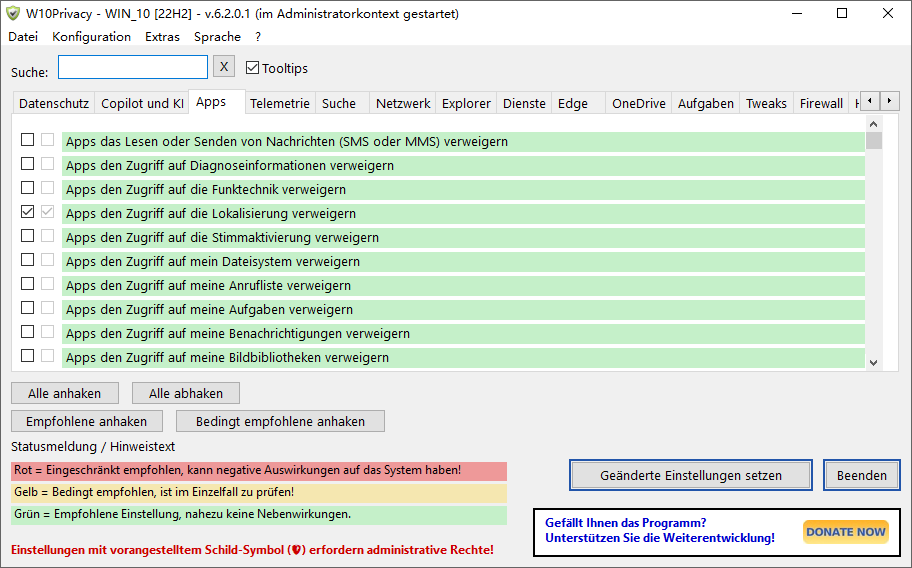The image size is (912, 568).
Task: Select the text 'Apps den Zugriff auf die Funktechnik verweigern'
Action: pyautogui.click(x=206, y=190)
